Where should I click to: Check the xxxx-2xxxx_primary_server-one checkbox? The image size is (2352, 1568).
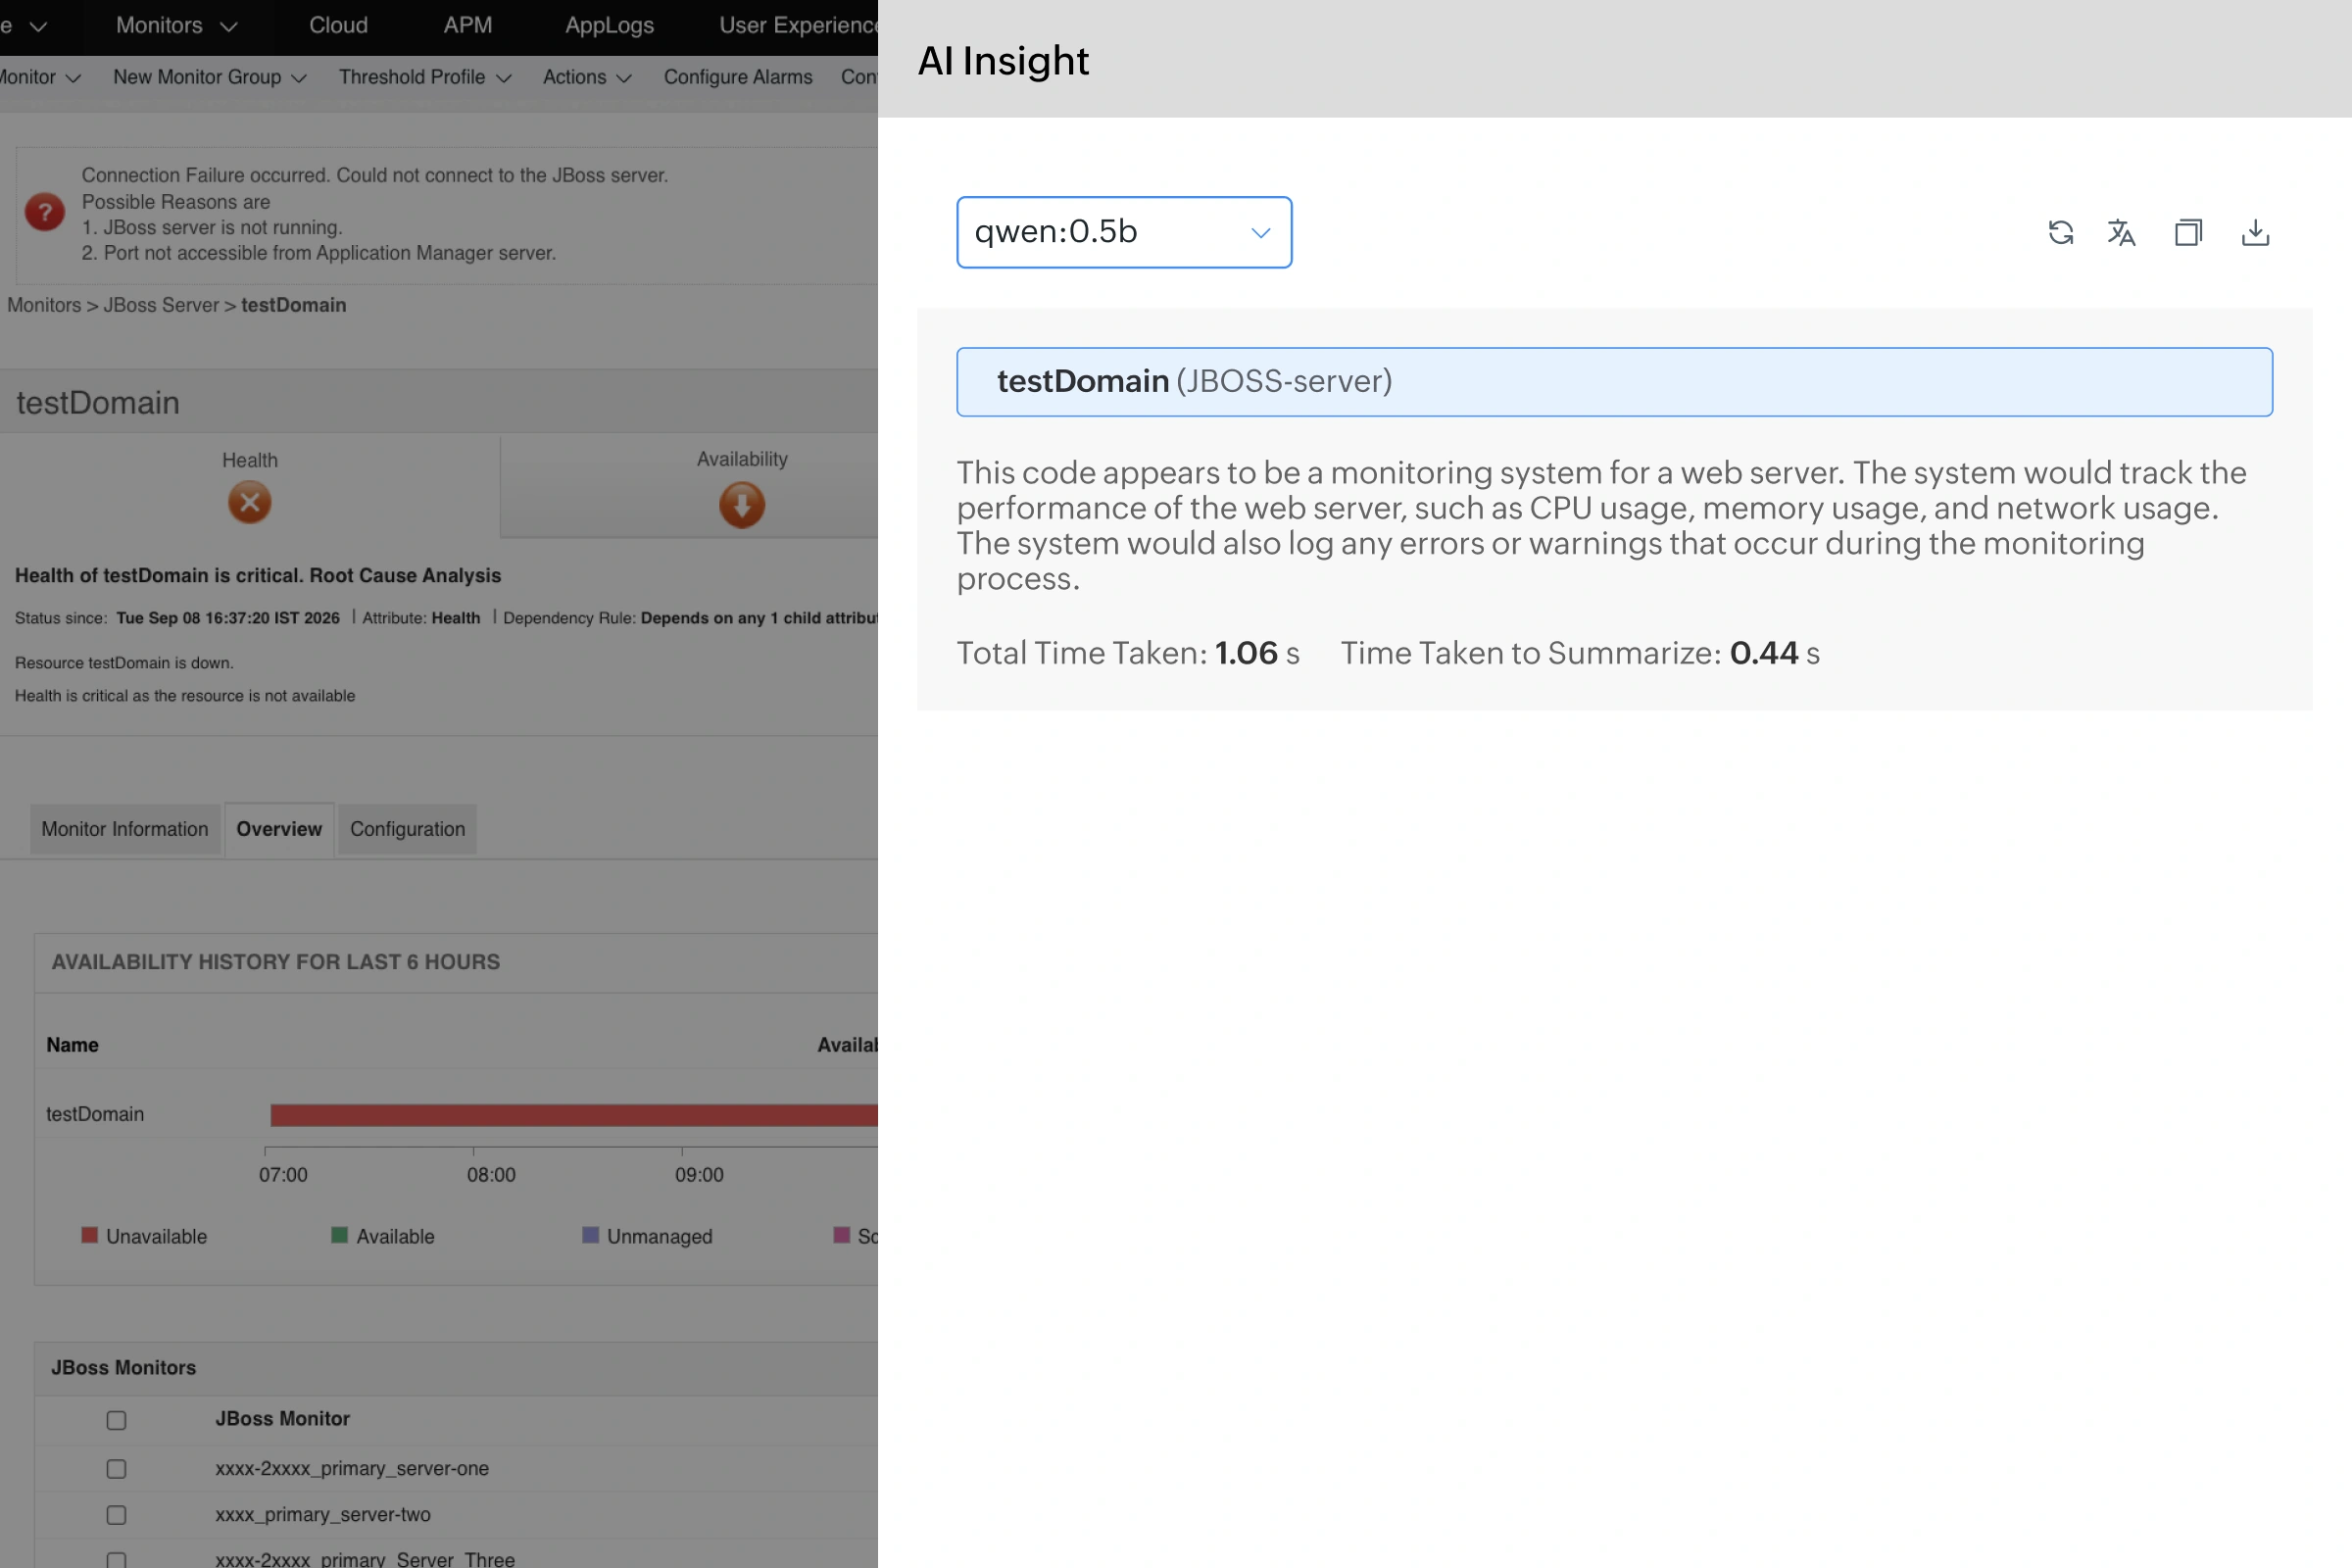click(x=117, y=1469)
